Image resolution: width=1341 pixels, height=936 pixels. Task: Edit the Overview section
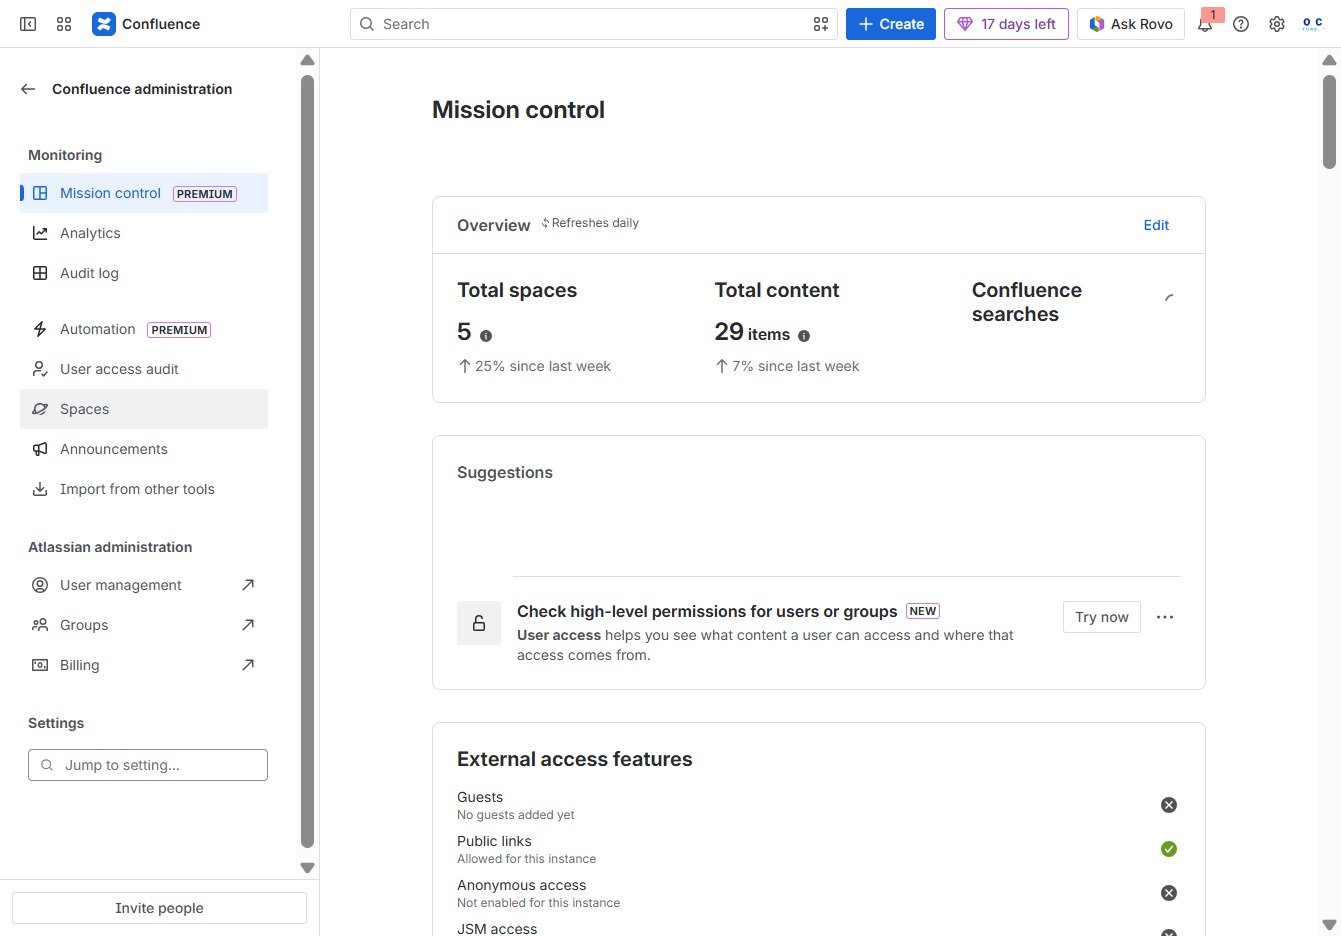pyautogui.click(x=1156, y=225)
